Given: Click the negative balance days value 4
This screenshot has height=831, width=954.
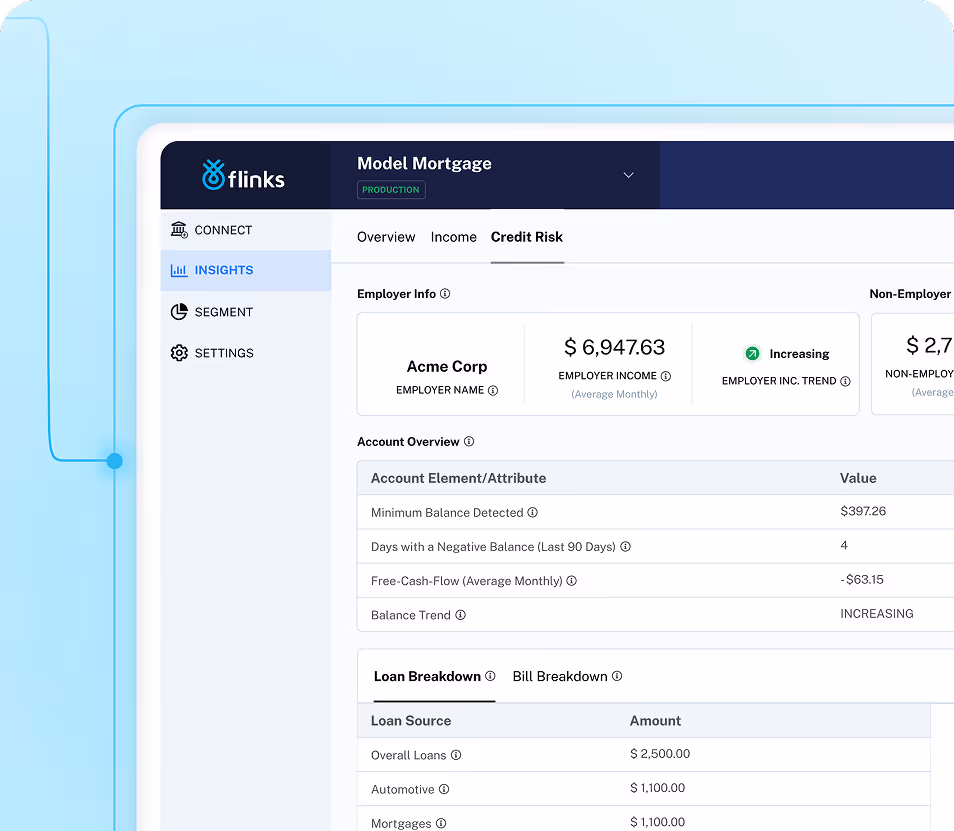Looking at the screenshot, I should [x=844, y=545].
